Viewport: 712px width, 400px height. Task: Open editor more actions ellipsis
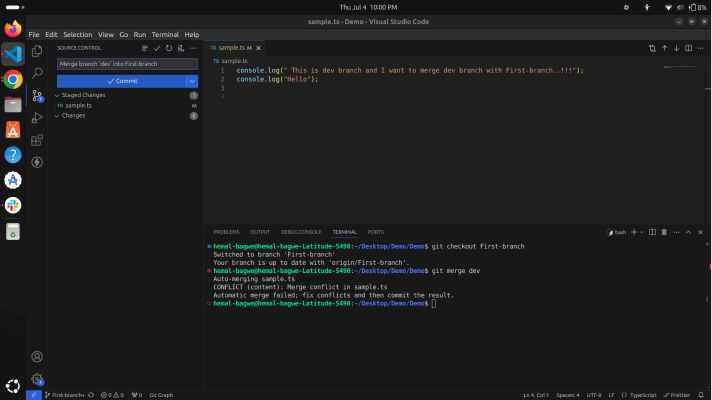click(700, 48)
